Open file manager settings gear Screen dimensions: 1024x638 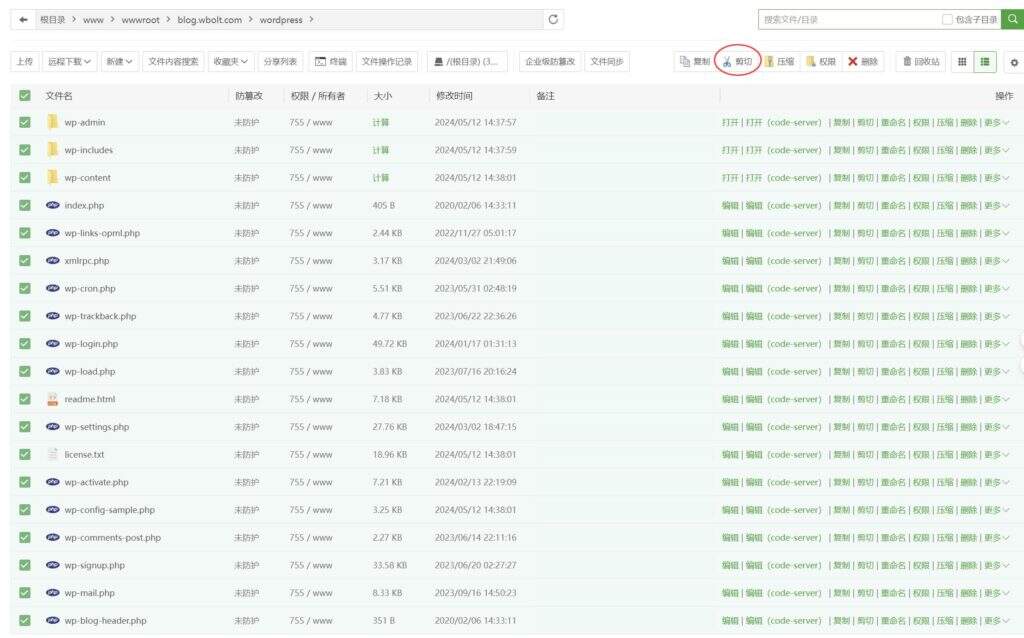[x=1014, y=63]
